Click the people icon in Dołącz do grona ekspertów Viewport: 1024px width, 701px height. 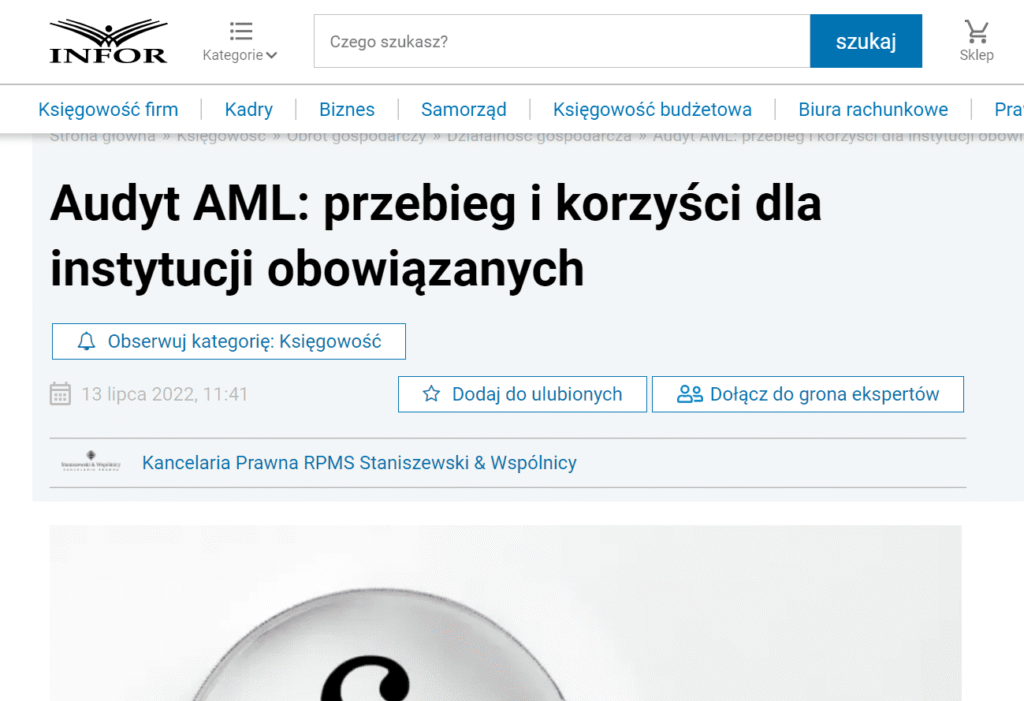pos(690,394)
